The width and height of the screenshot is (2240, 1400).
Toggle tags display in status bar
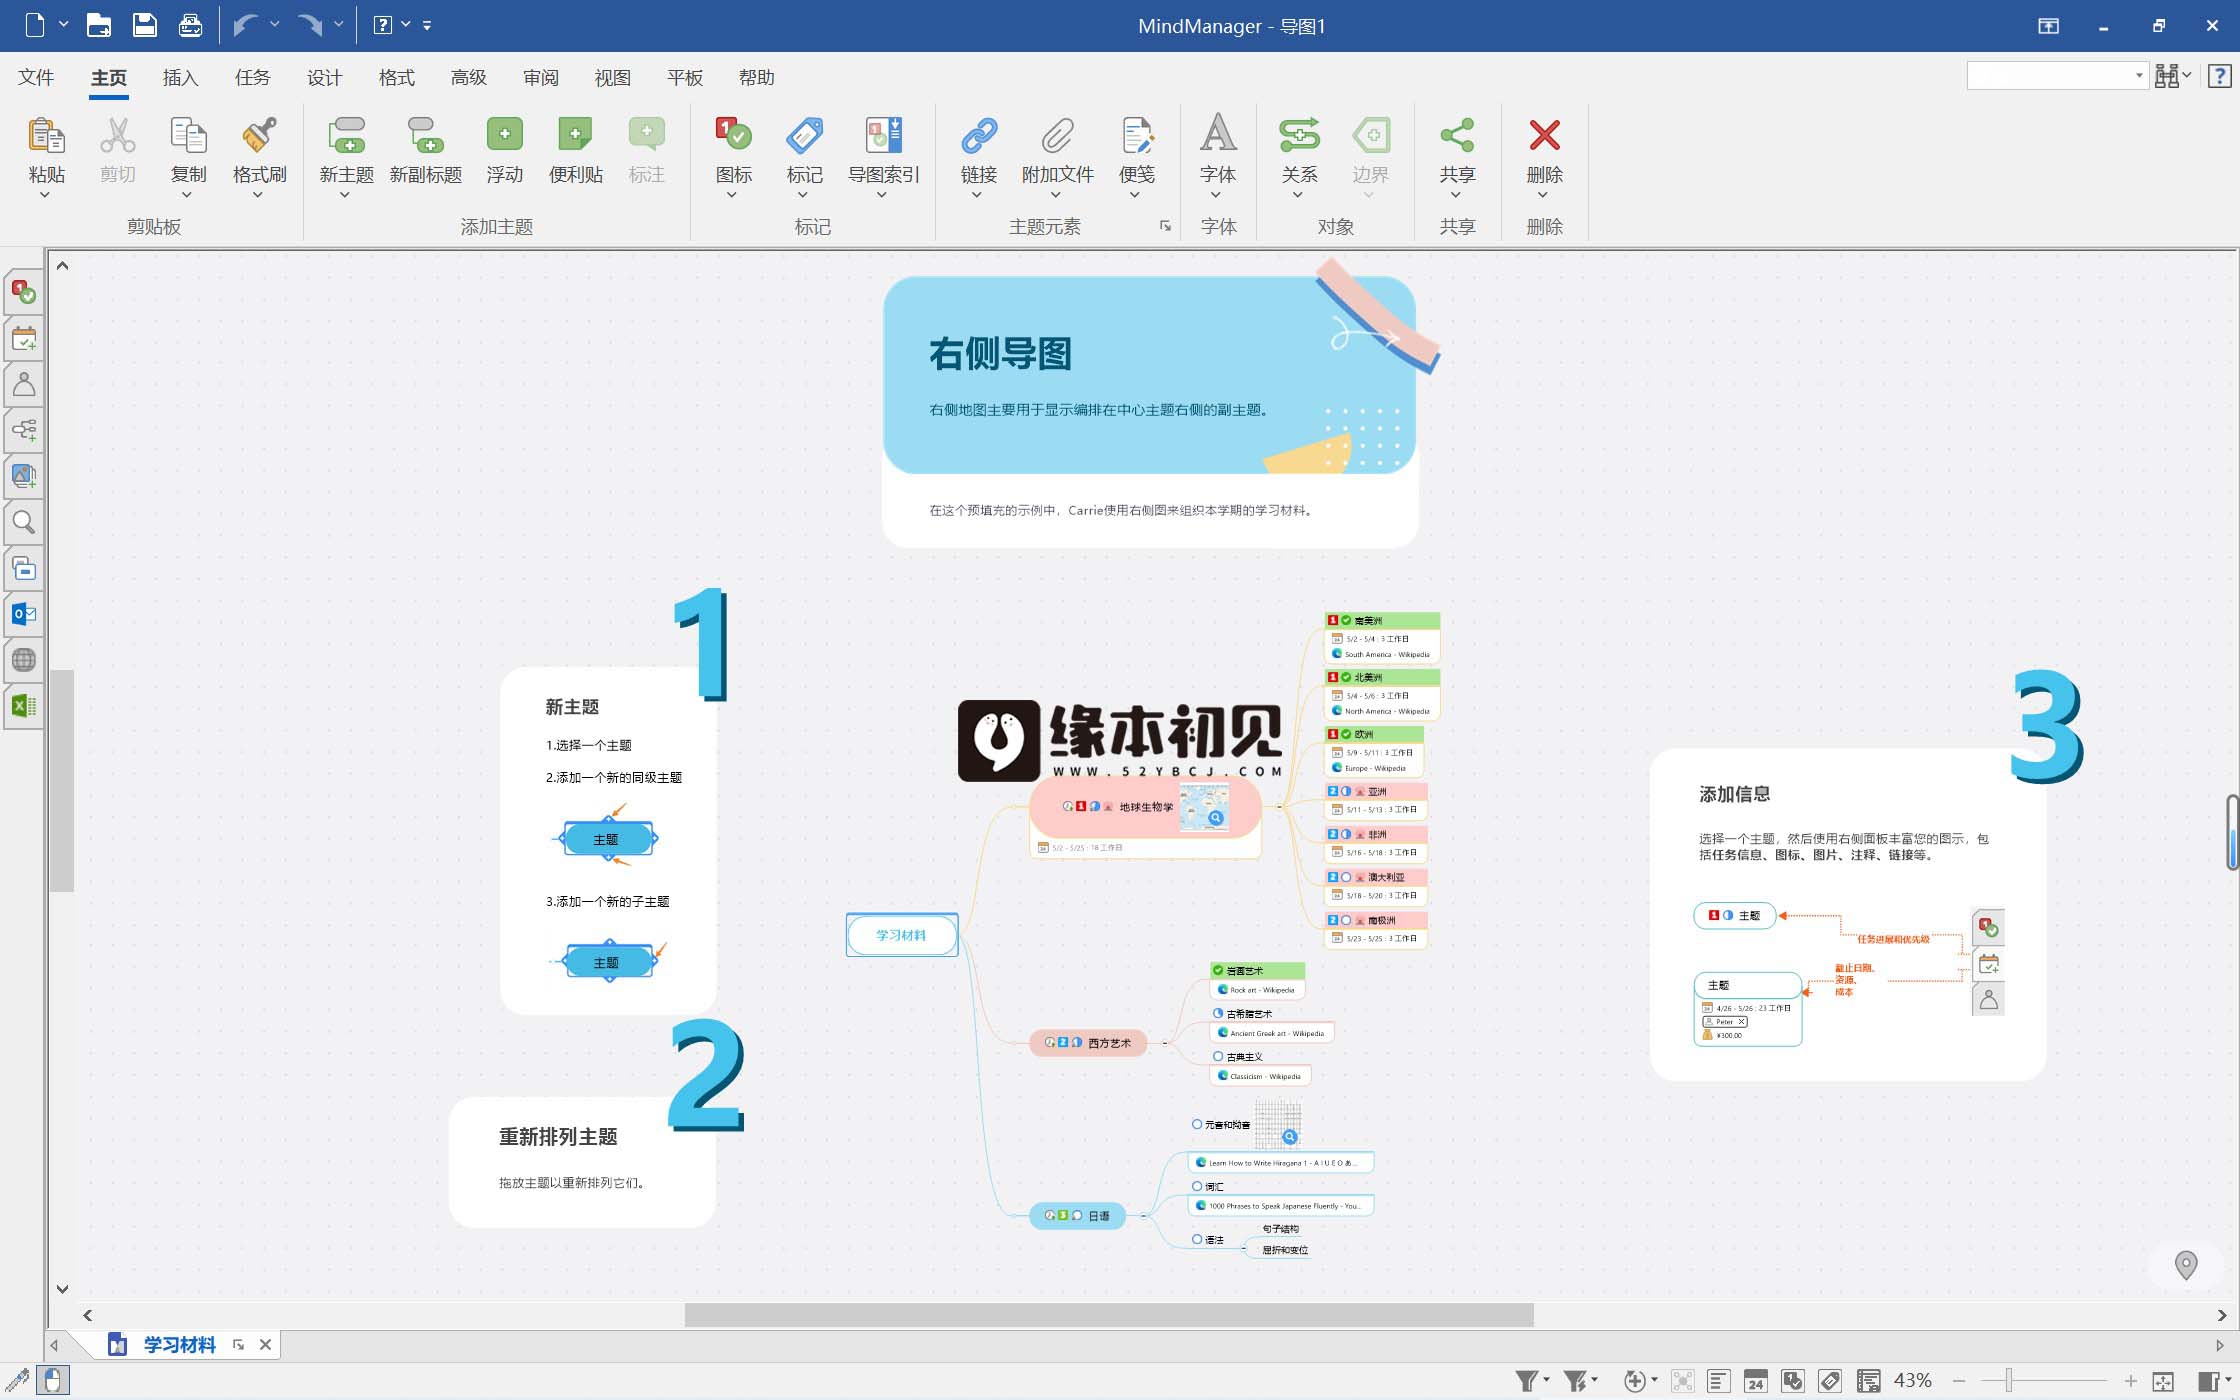(1830, 1381)
